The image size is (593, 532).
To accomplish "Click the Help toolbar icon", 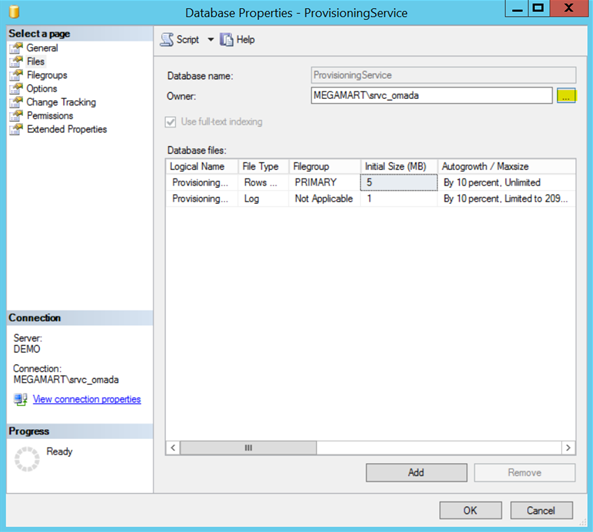I will [227, 40].
